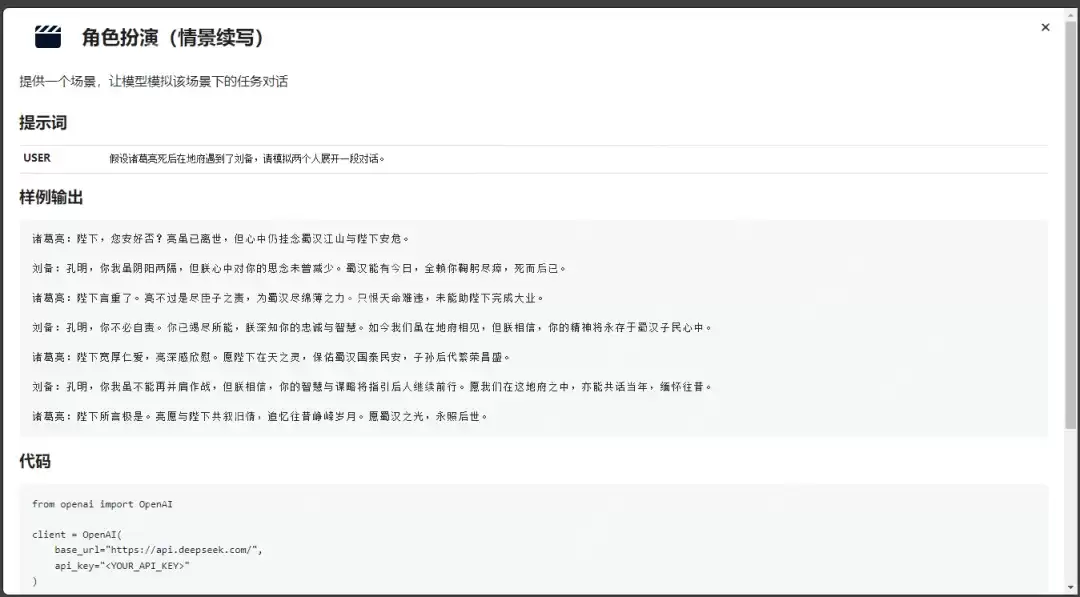This screenshot has height=597, width=1080.
Task: Close the 角色扮演 dialog
Action: 1045,27
